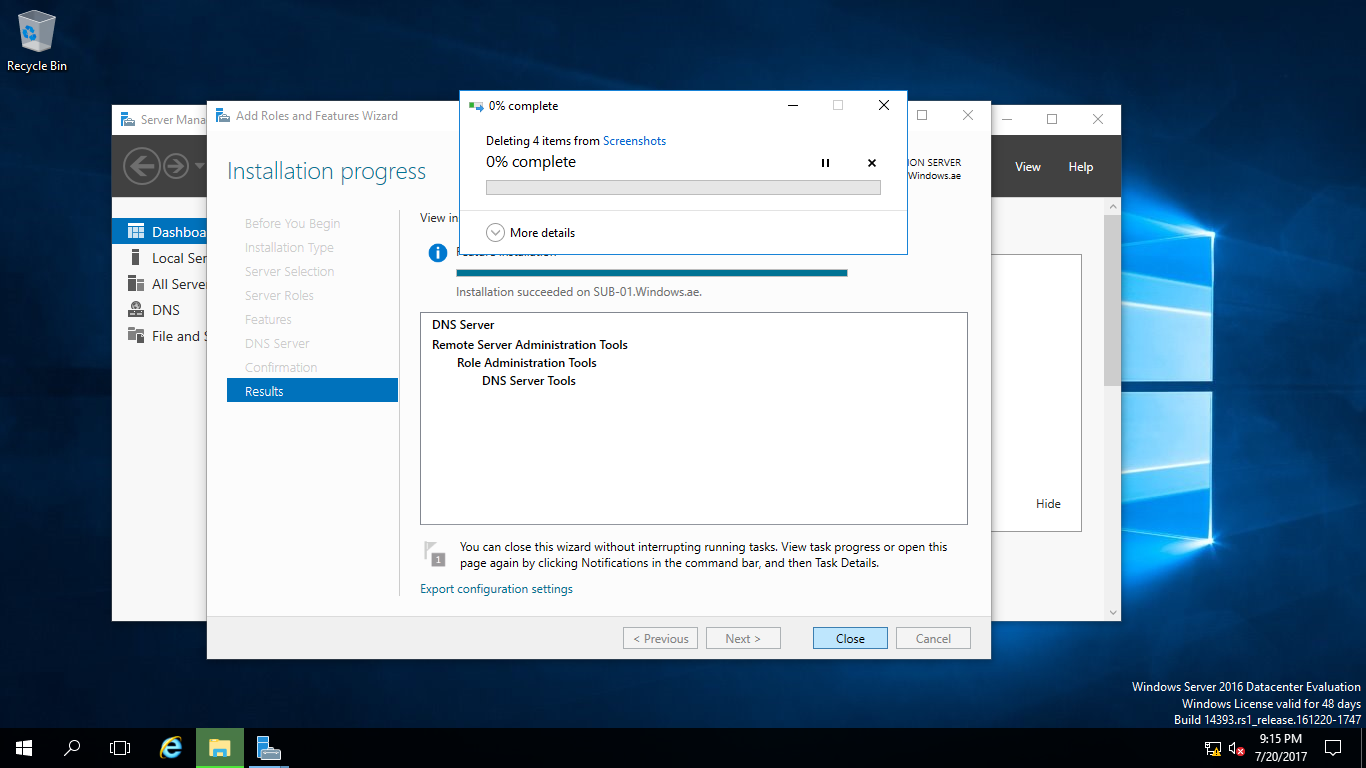Click the Windows Start button
Viewport: 1366px width, 768px height.
(24, 748)
